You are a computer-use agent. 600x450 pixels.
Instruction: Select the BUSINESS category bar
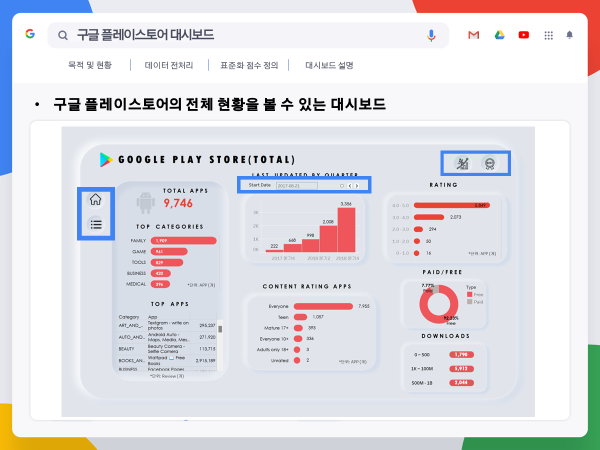(x=161, y=273)
